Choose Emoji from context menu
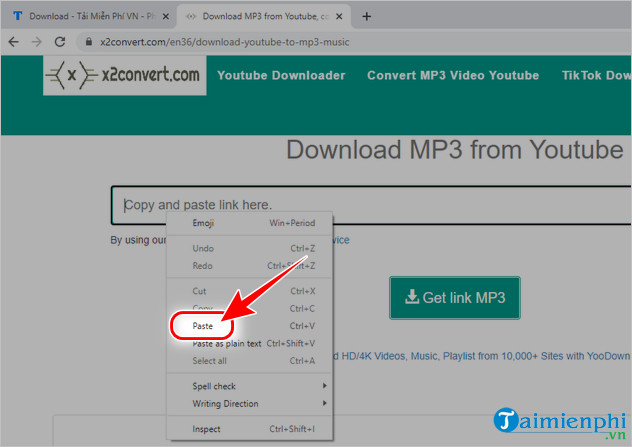 (x=250, y=223)
